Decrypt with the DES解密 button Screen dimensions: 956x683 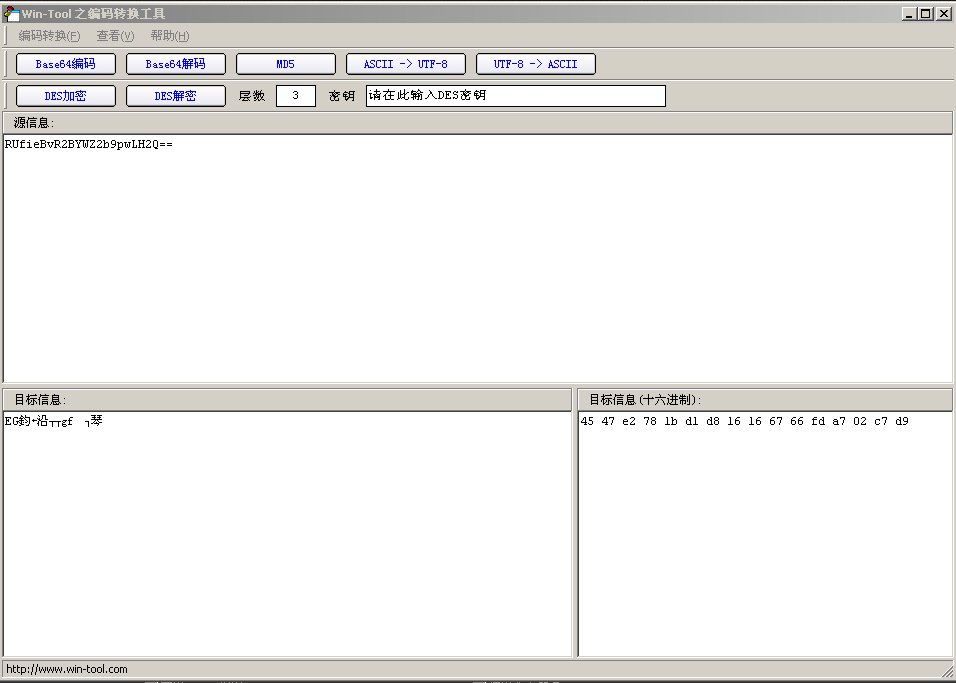coord(175,96)
